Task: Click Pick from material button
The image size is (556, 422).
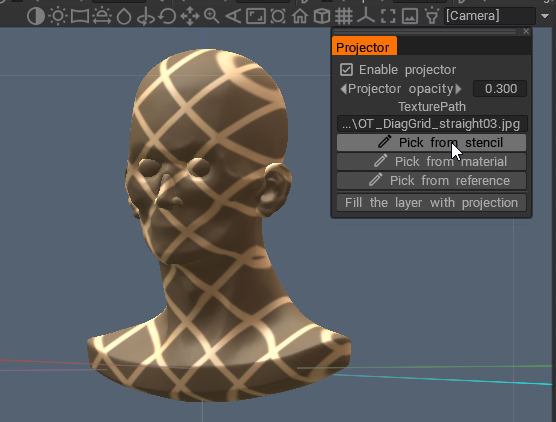Action: (x=432, y=162)
